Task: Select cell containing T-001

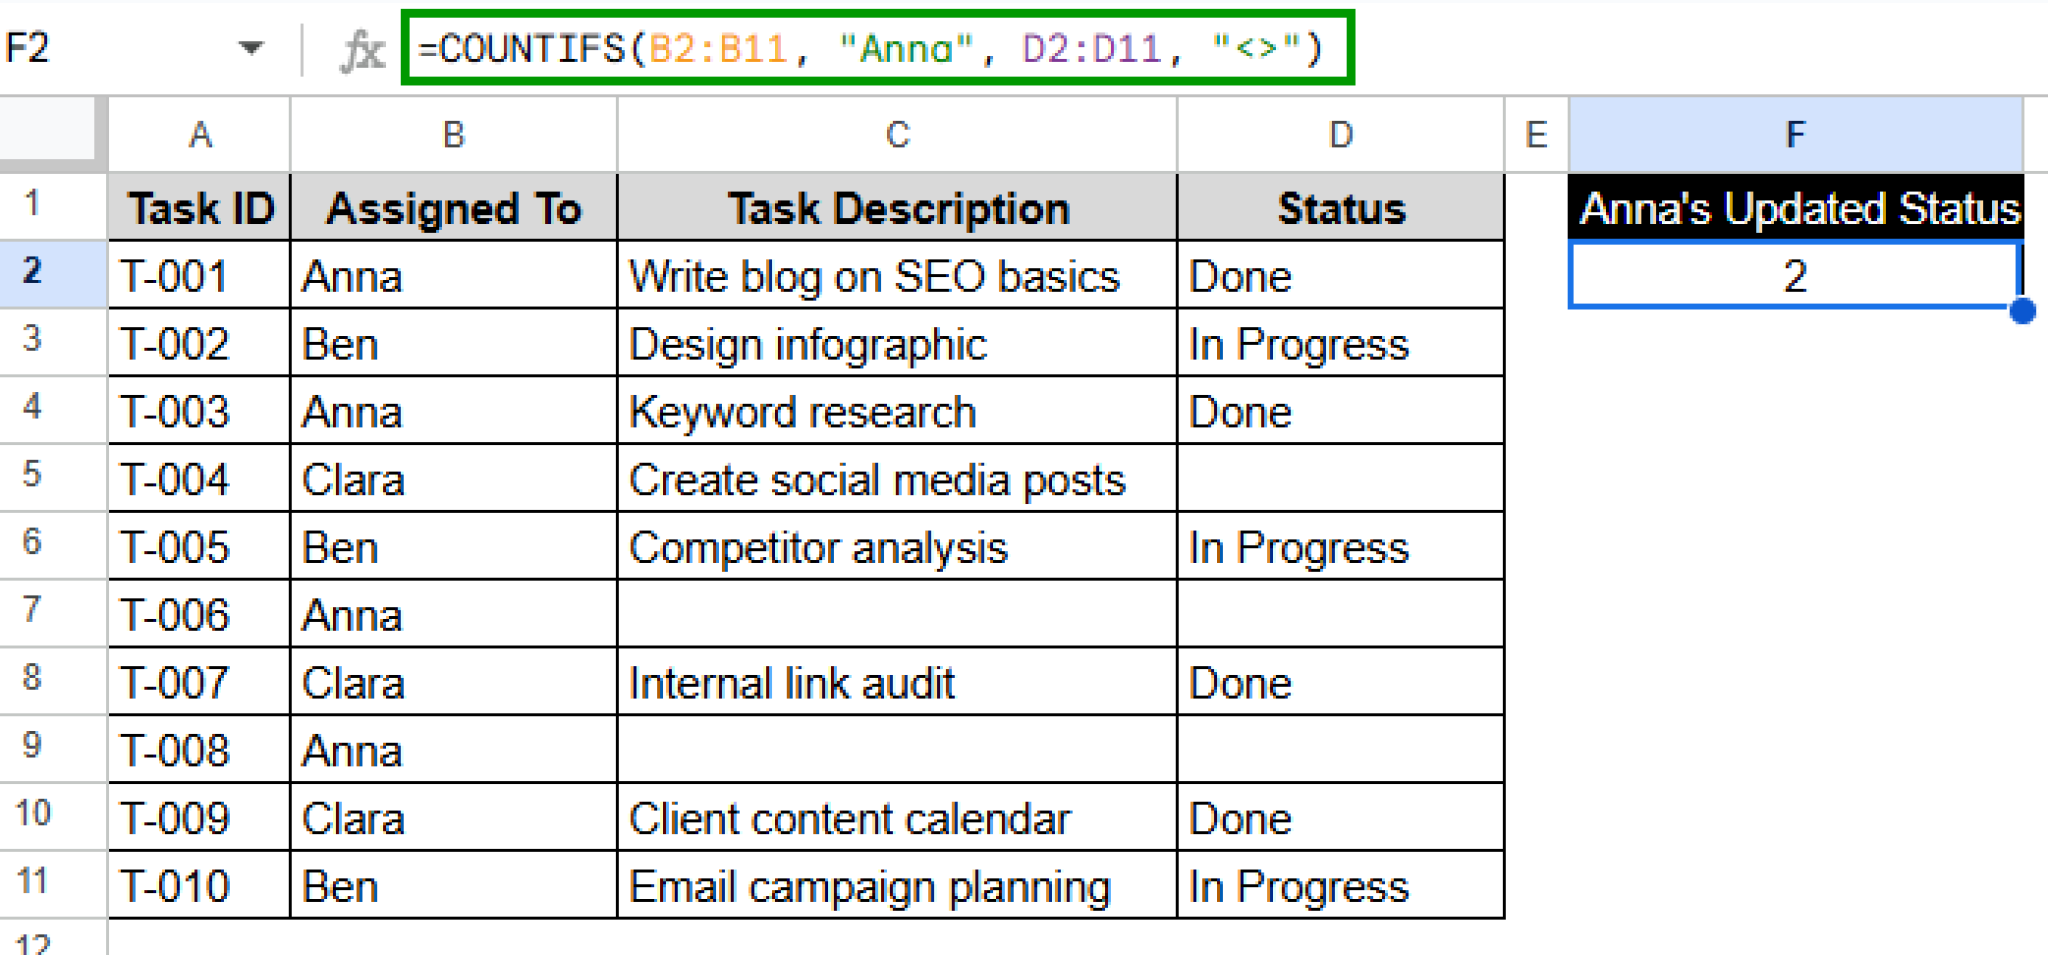Action: 197,276
